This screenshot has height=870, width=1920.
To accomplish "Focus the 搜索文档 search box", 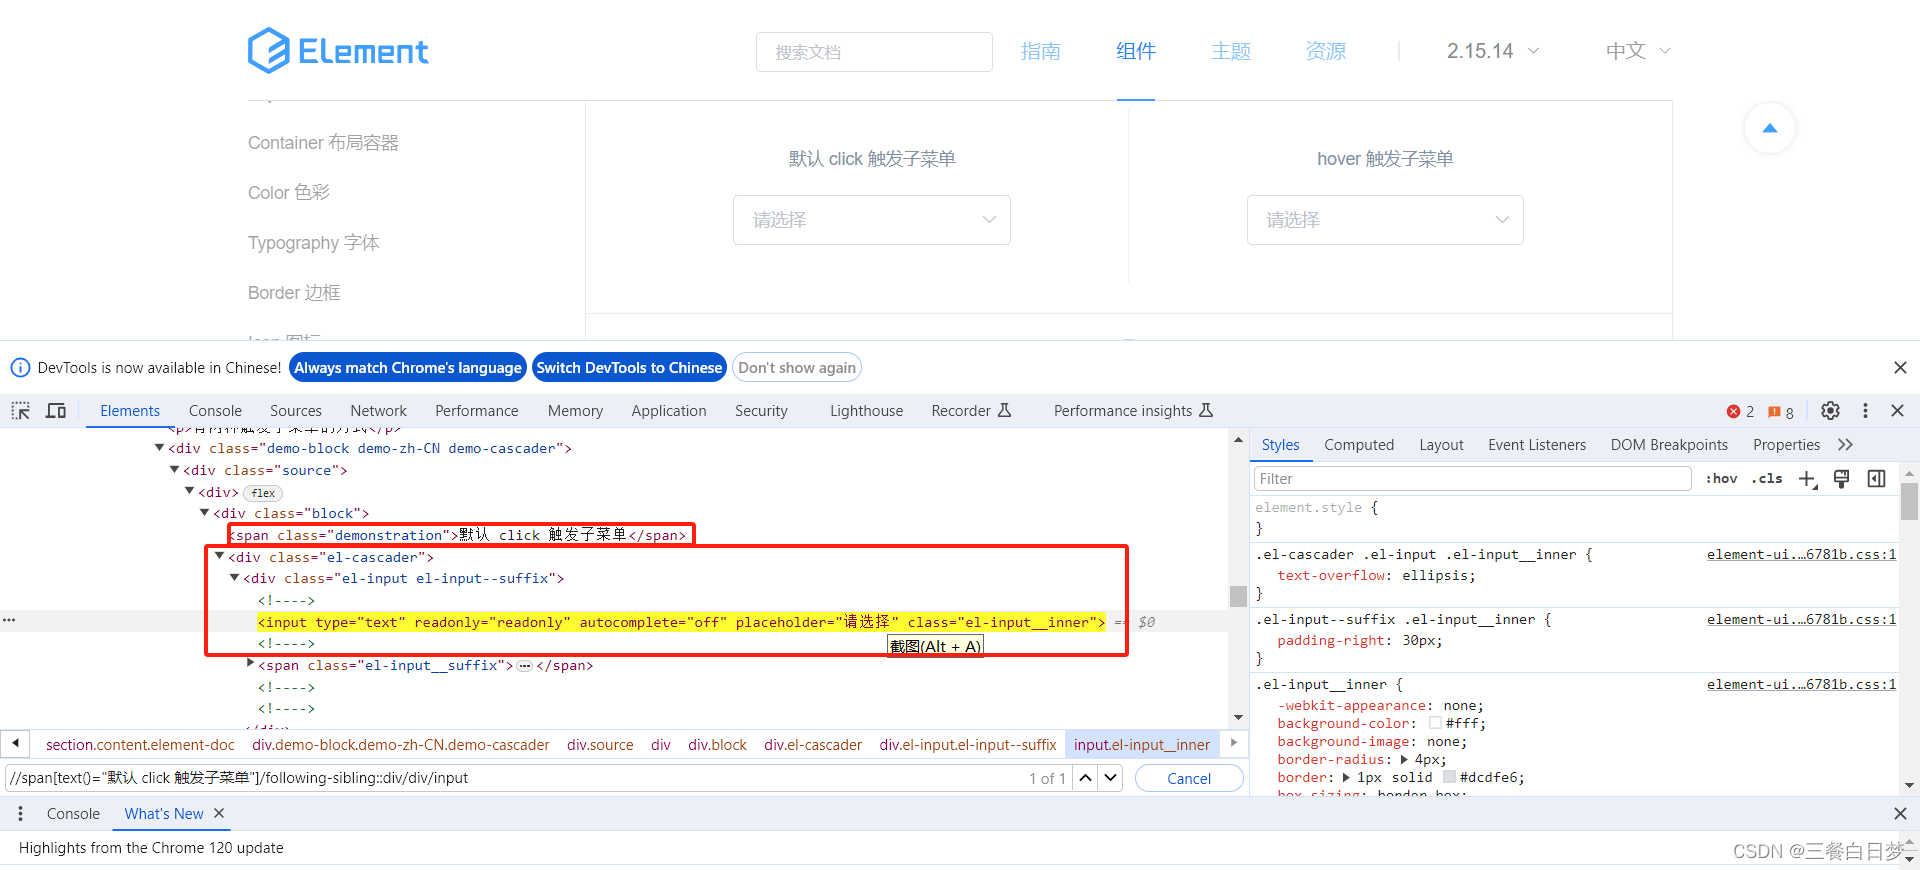I will pos(874,52).
